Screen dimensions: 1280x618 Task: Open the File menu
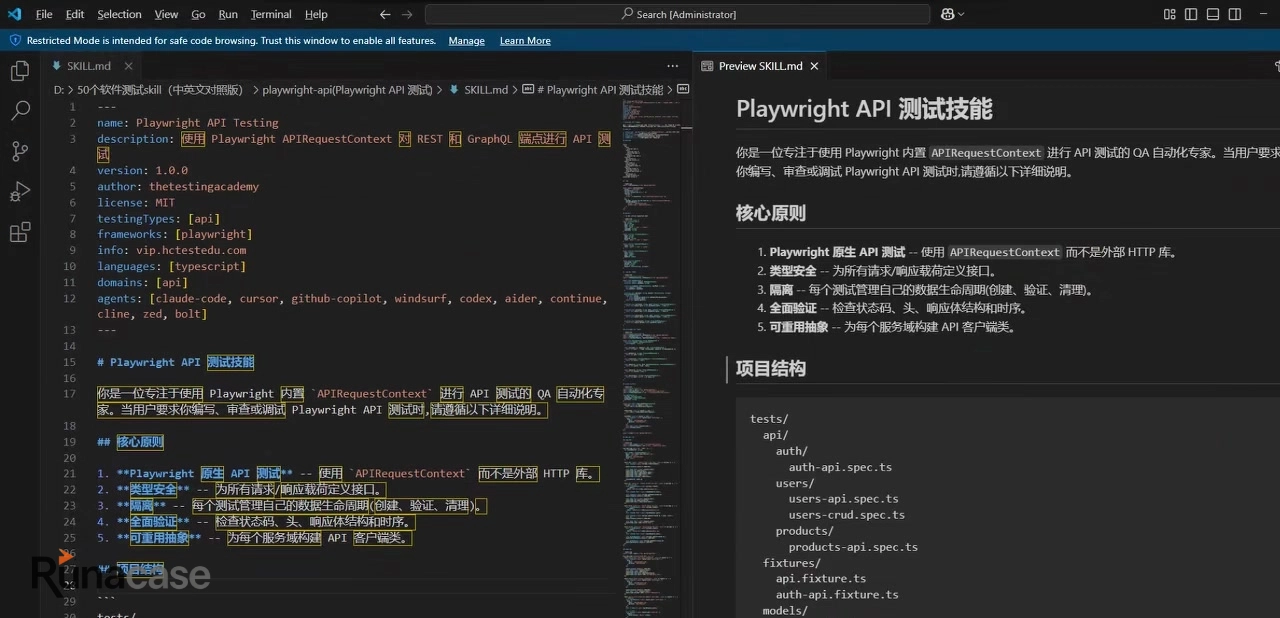pyautogui.click(x=44, y=14)
